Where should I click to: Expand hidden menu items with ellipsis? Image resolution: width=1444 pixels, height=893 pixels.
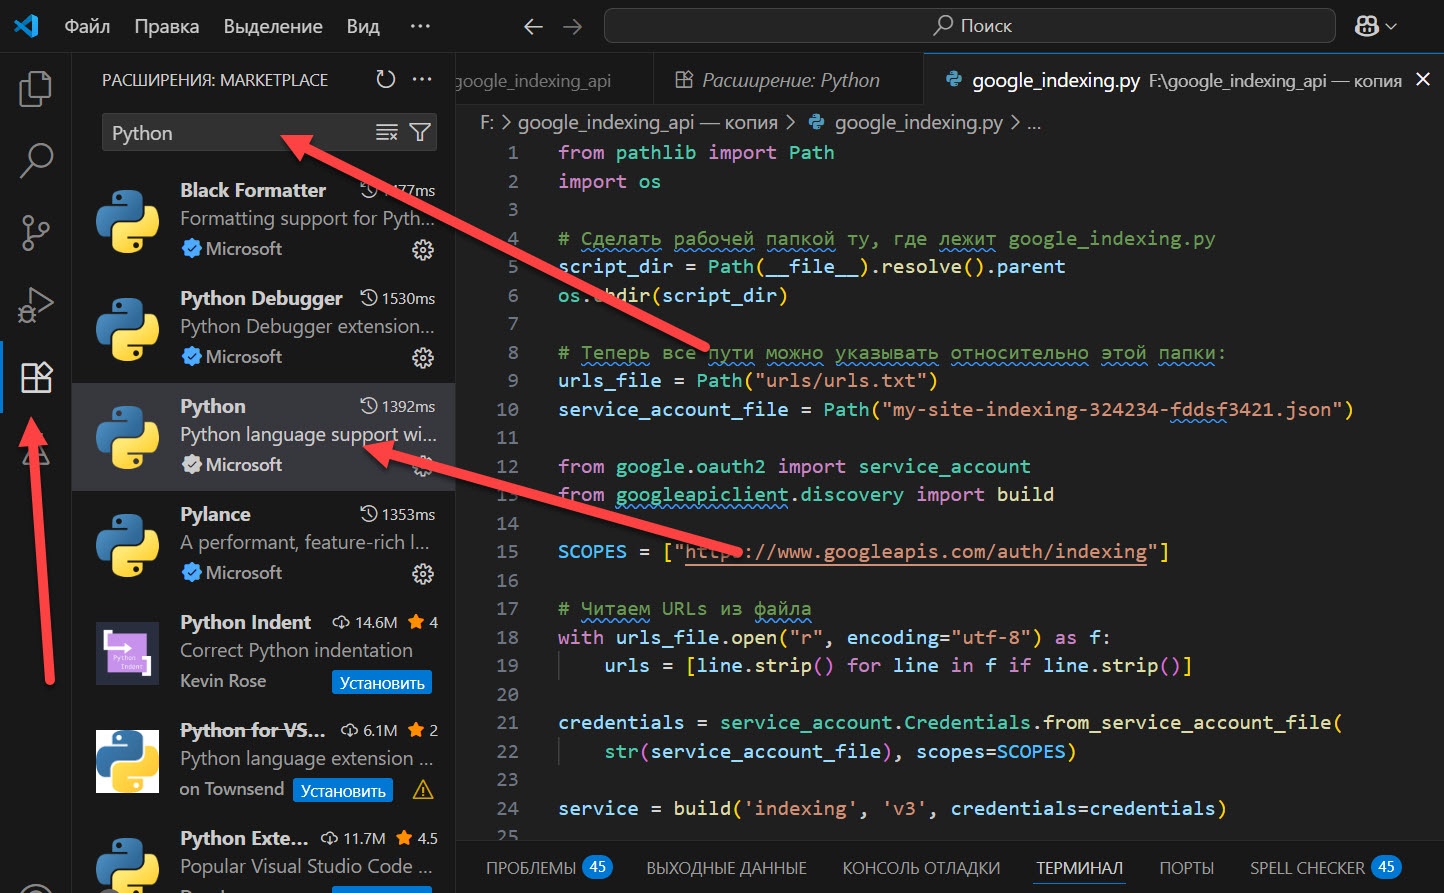420,27
